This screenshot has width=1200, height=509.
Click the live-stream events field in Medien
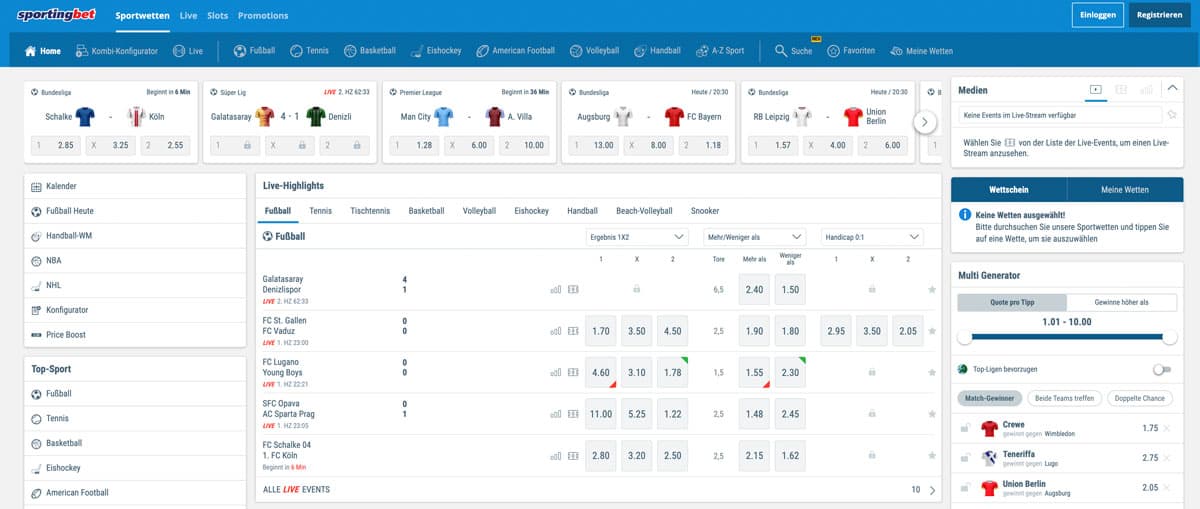point(1059,115)
